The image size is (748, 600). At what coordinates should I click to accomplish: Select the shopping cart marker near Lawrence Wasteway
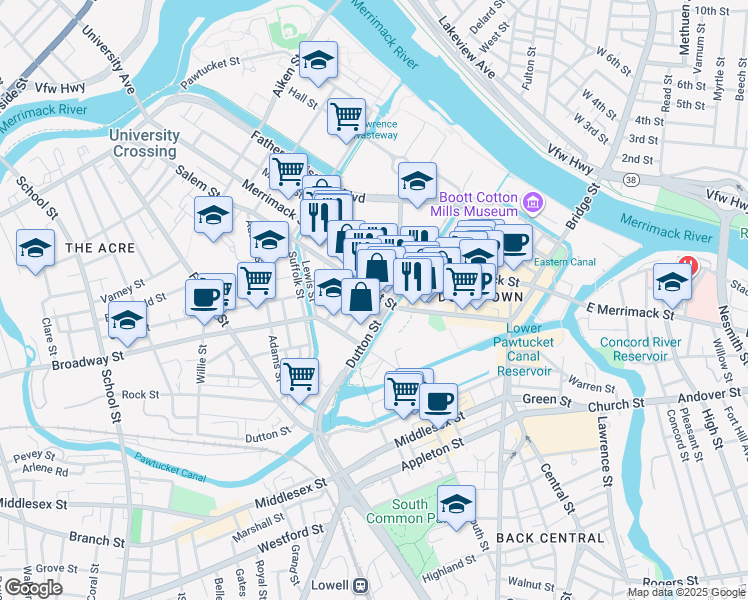tap(347, 119)
